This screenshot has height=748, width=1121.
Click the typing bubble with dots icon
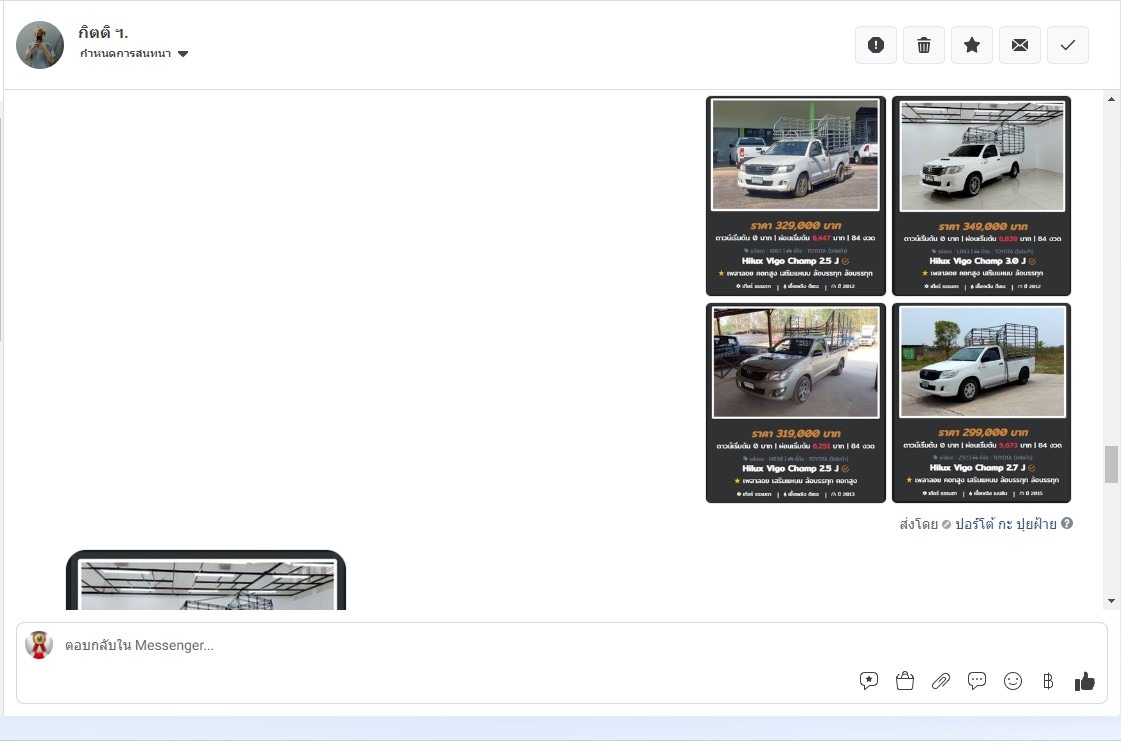977,681
